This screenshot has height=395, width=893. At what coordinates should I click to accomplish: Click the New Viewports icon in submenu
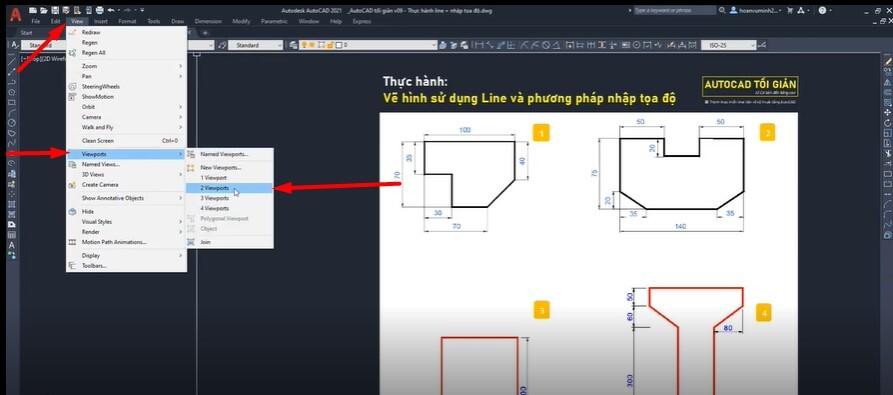[191, 168]
